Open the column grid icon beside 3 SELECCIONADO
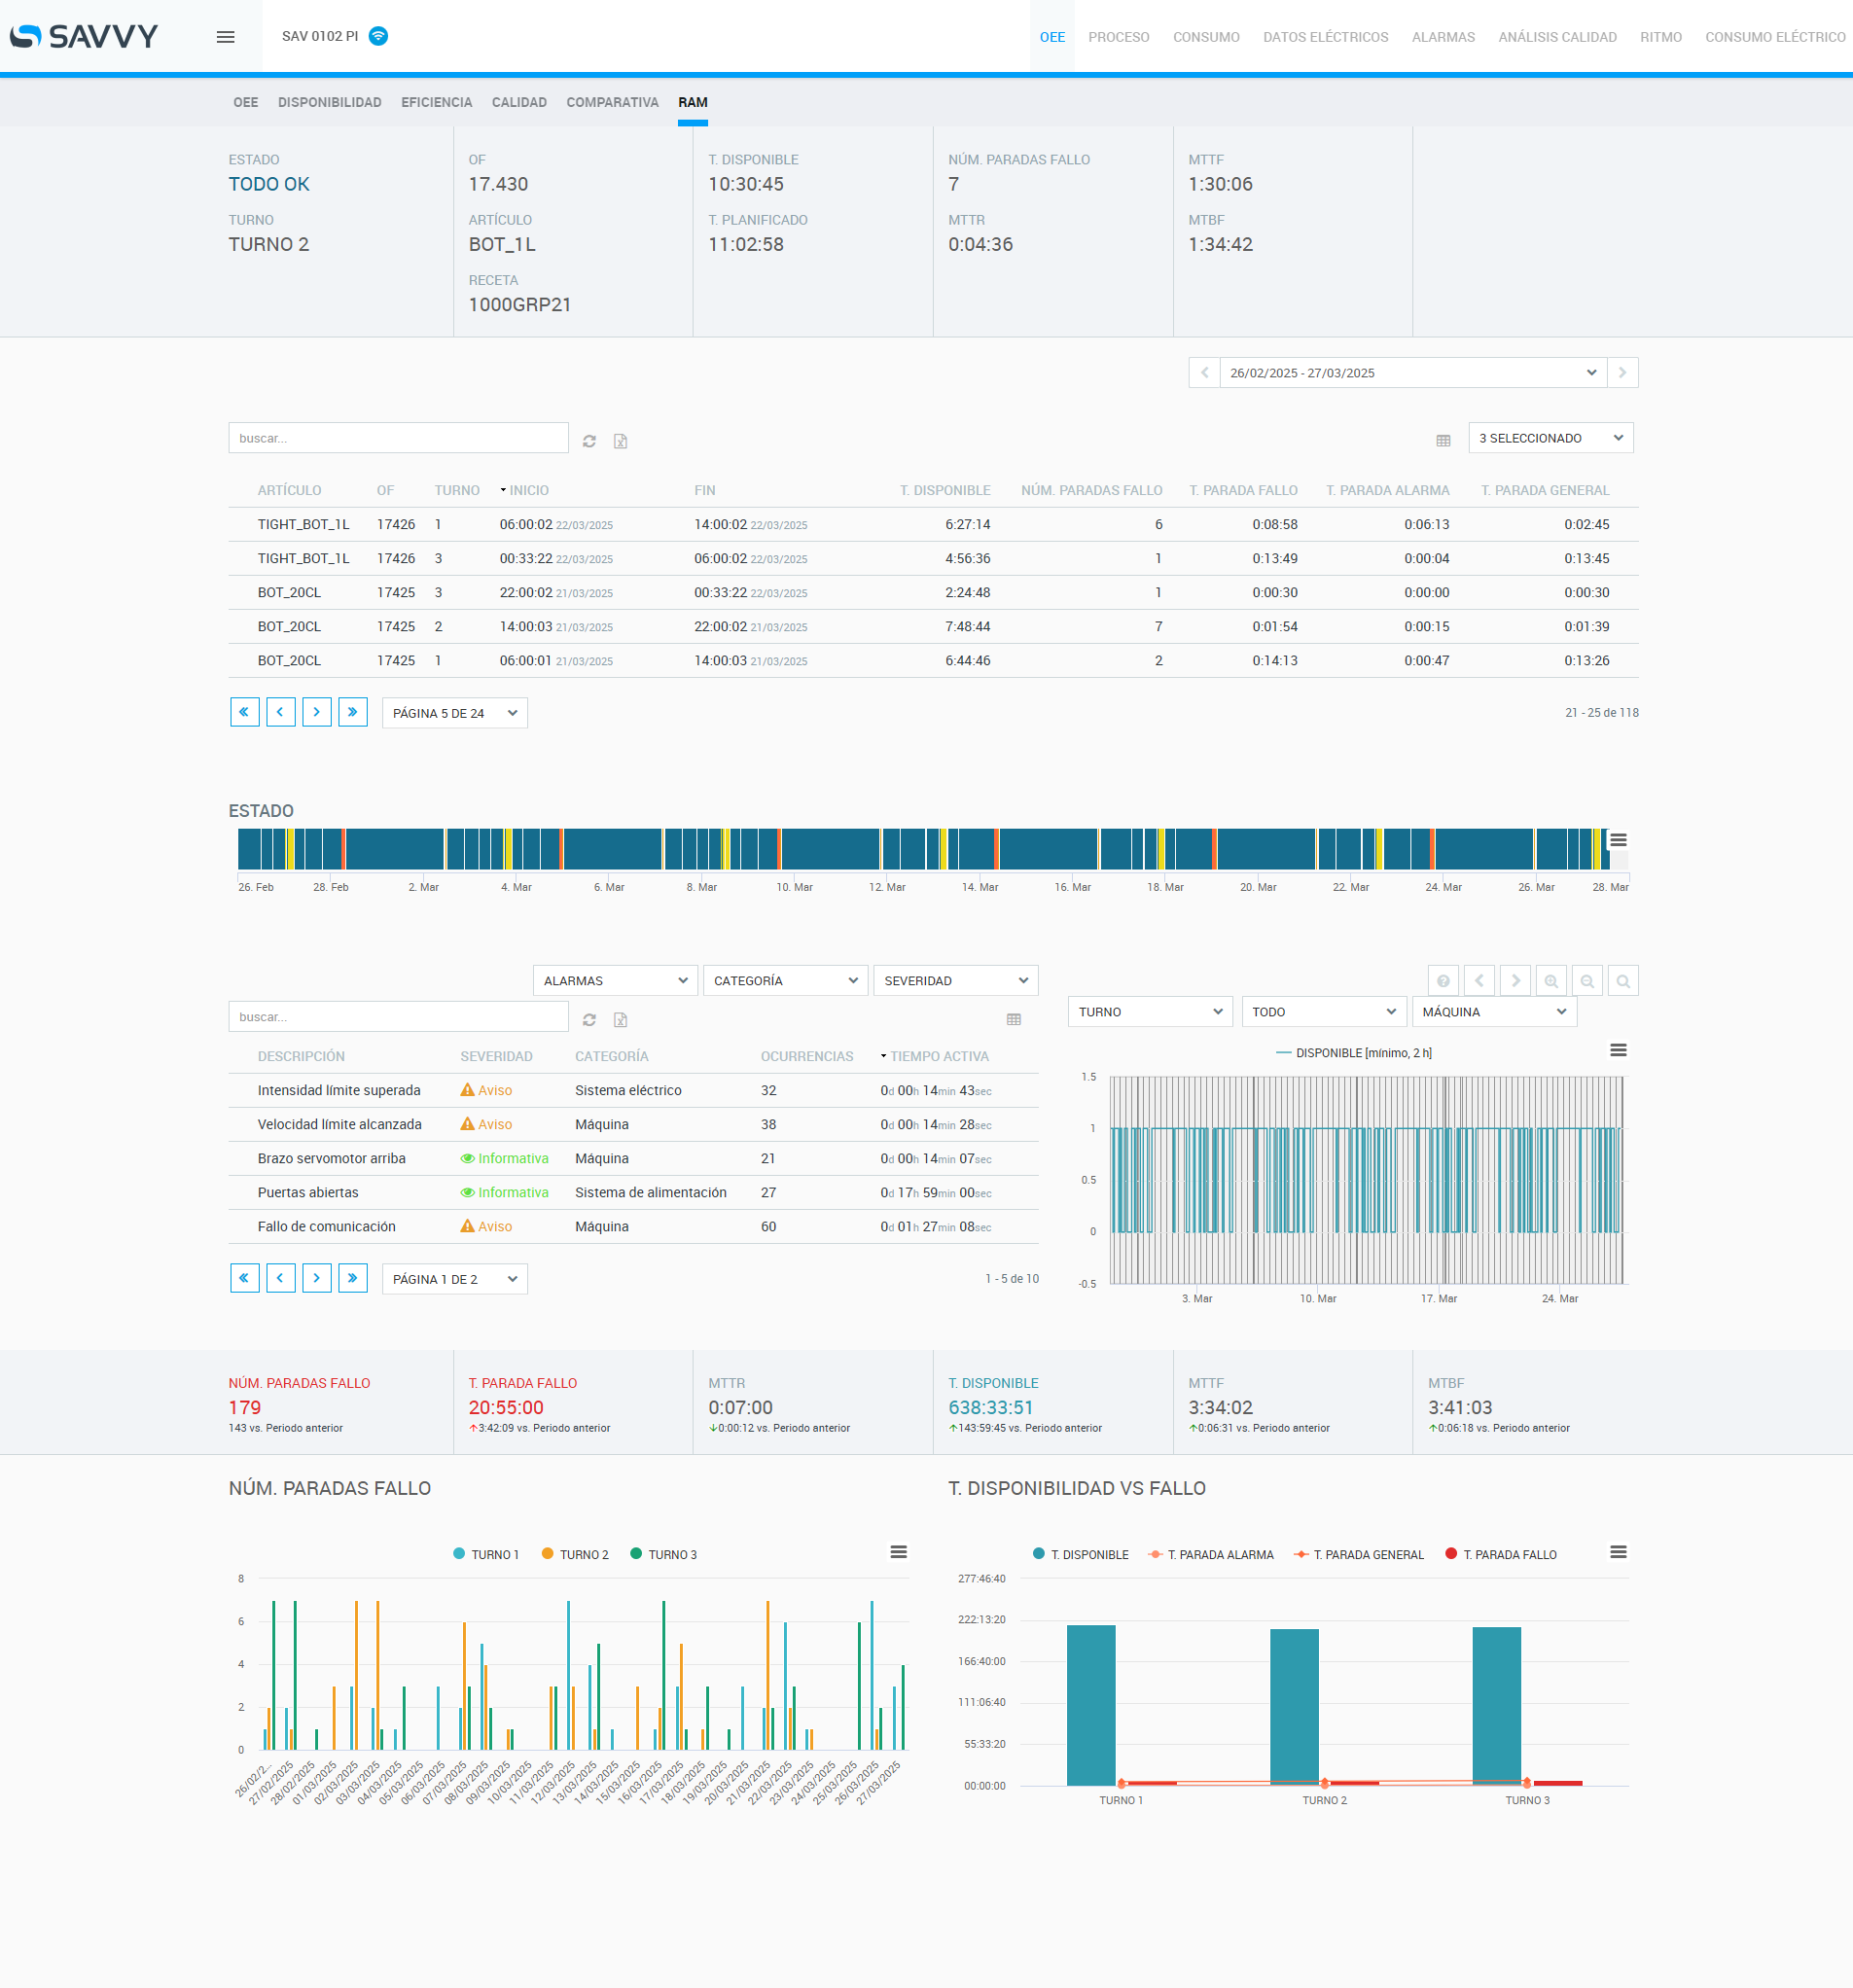 (x=1442, y=440)
